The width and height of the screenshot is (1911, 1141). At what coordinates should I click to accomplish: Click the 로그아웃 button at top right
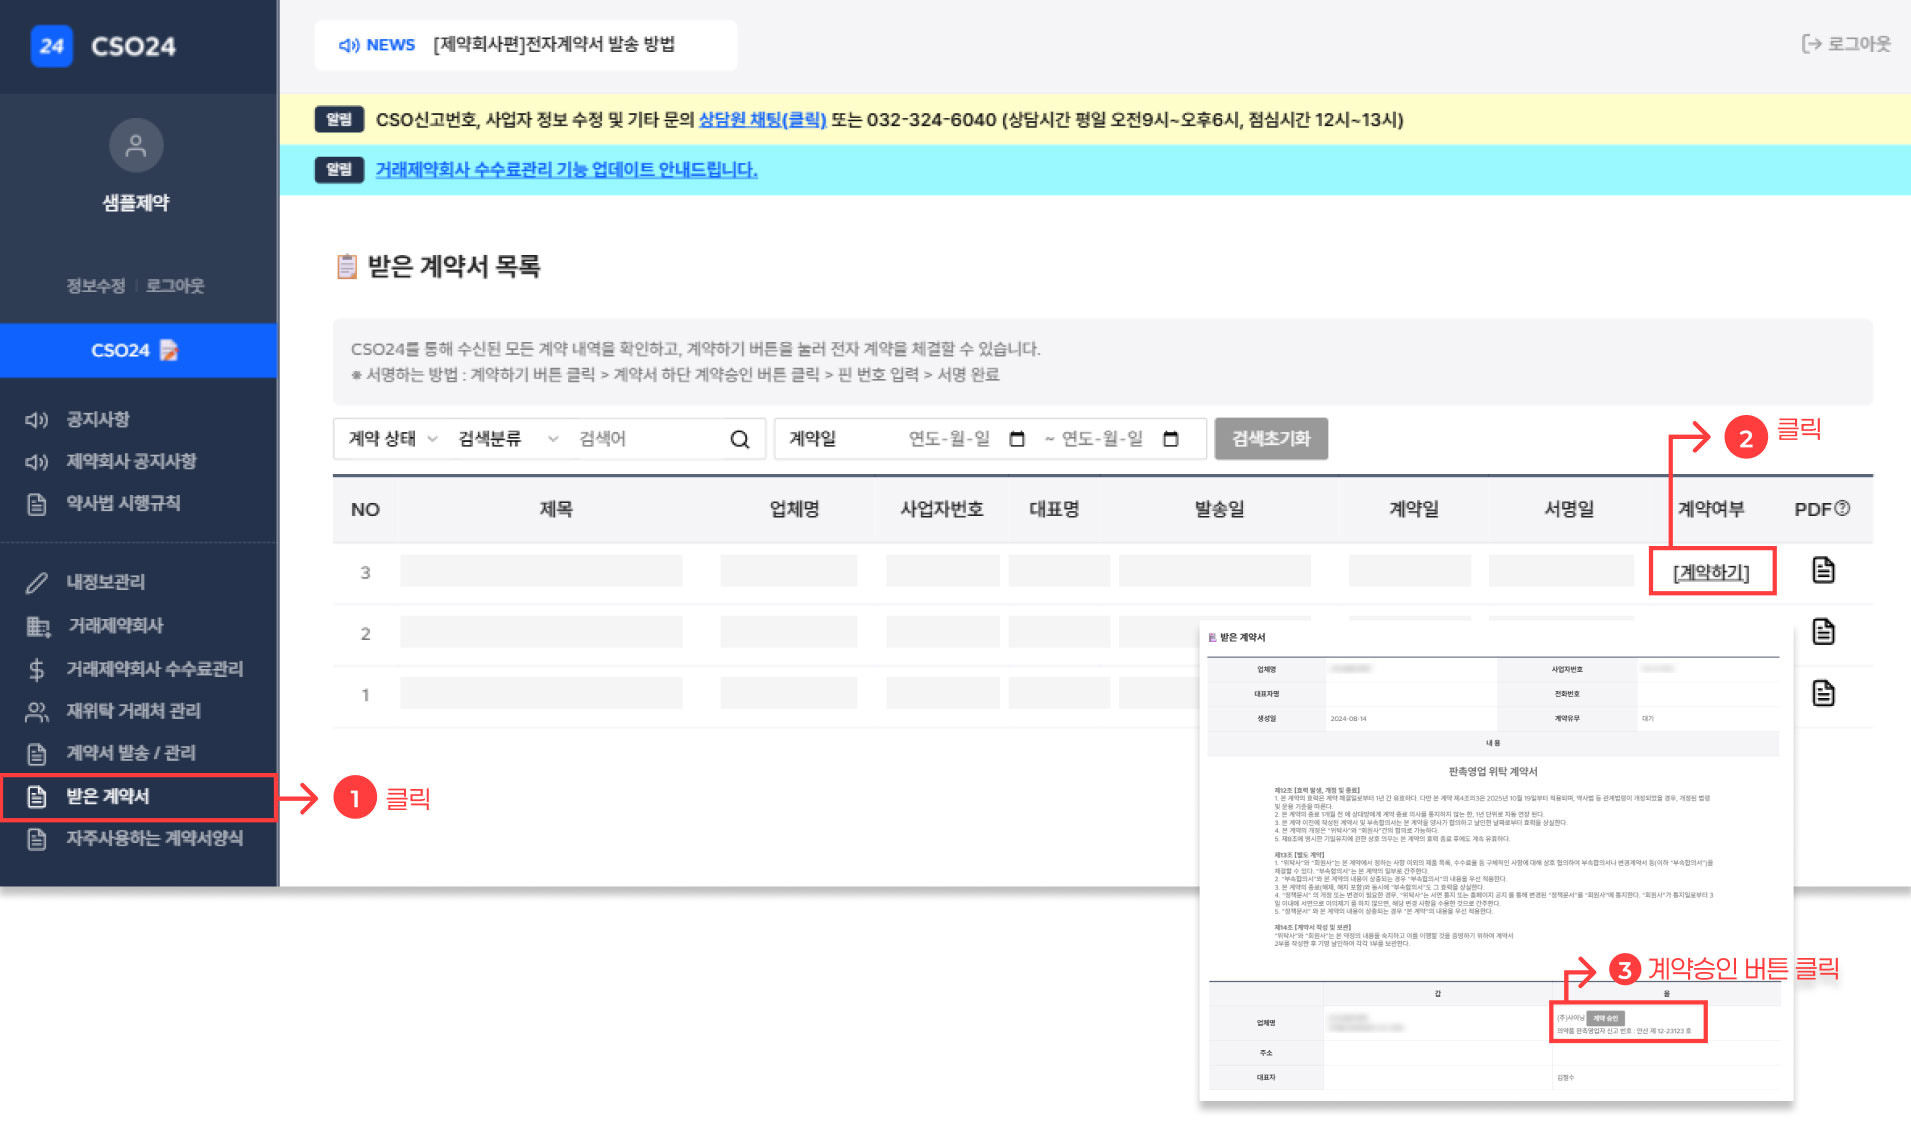[x=1846, y=44]
